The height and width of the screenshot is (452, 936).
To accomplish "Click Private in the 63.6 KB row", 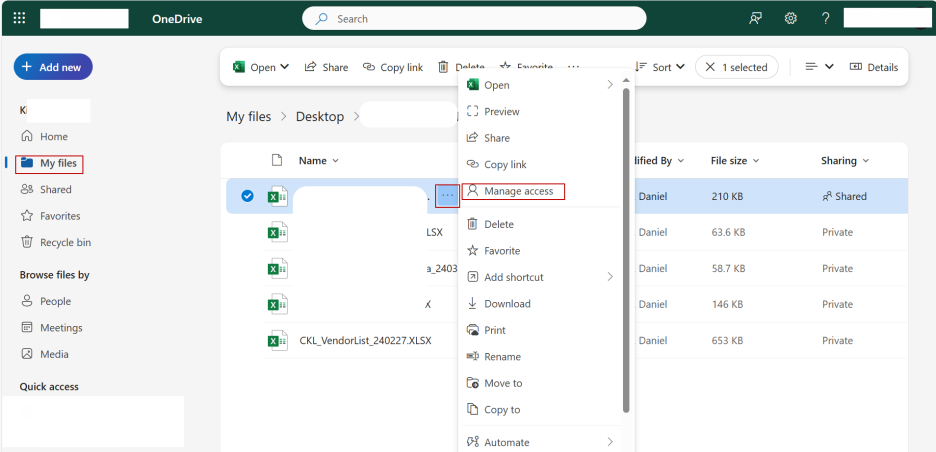I will pos(838,232).
